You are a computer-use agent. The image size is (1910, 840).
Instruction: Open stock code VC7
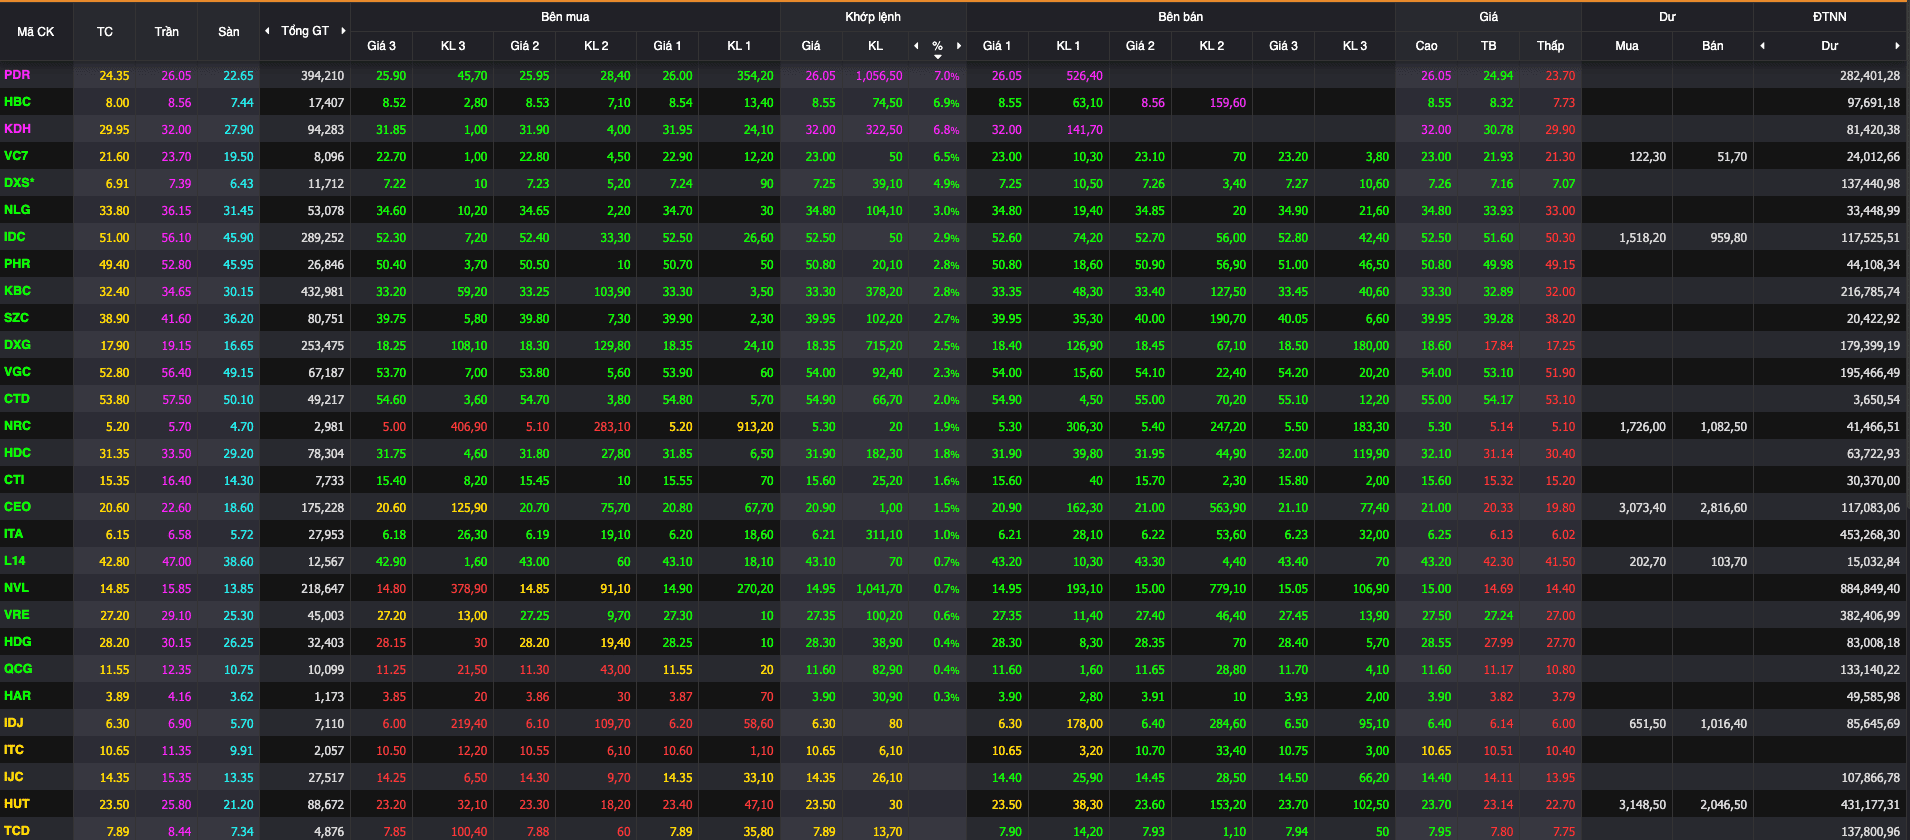tap(16, 156)
